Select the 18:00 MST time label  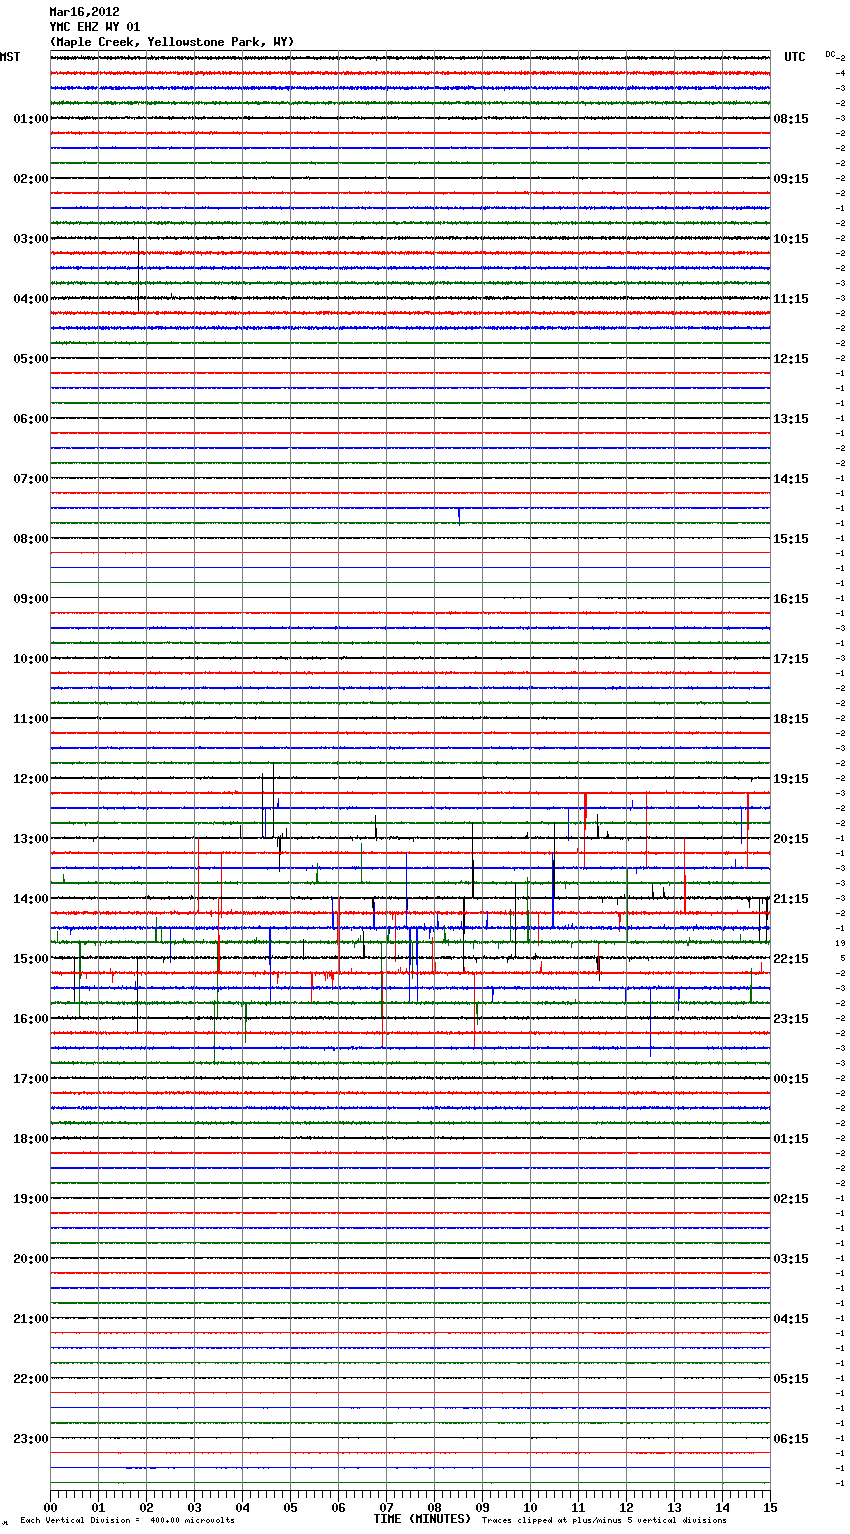[30, 1139]
